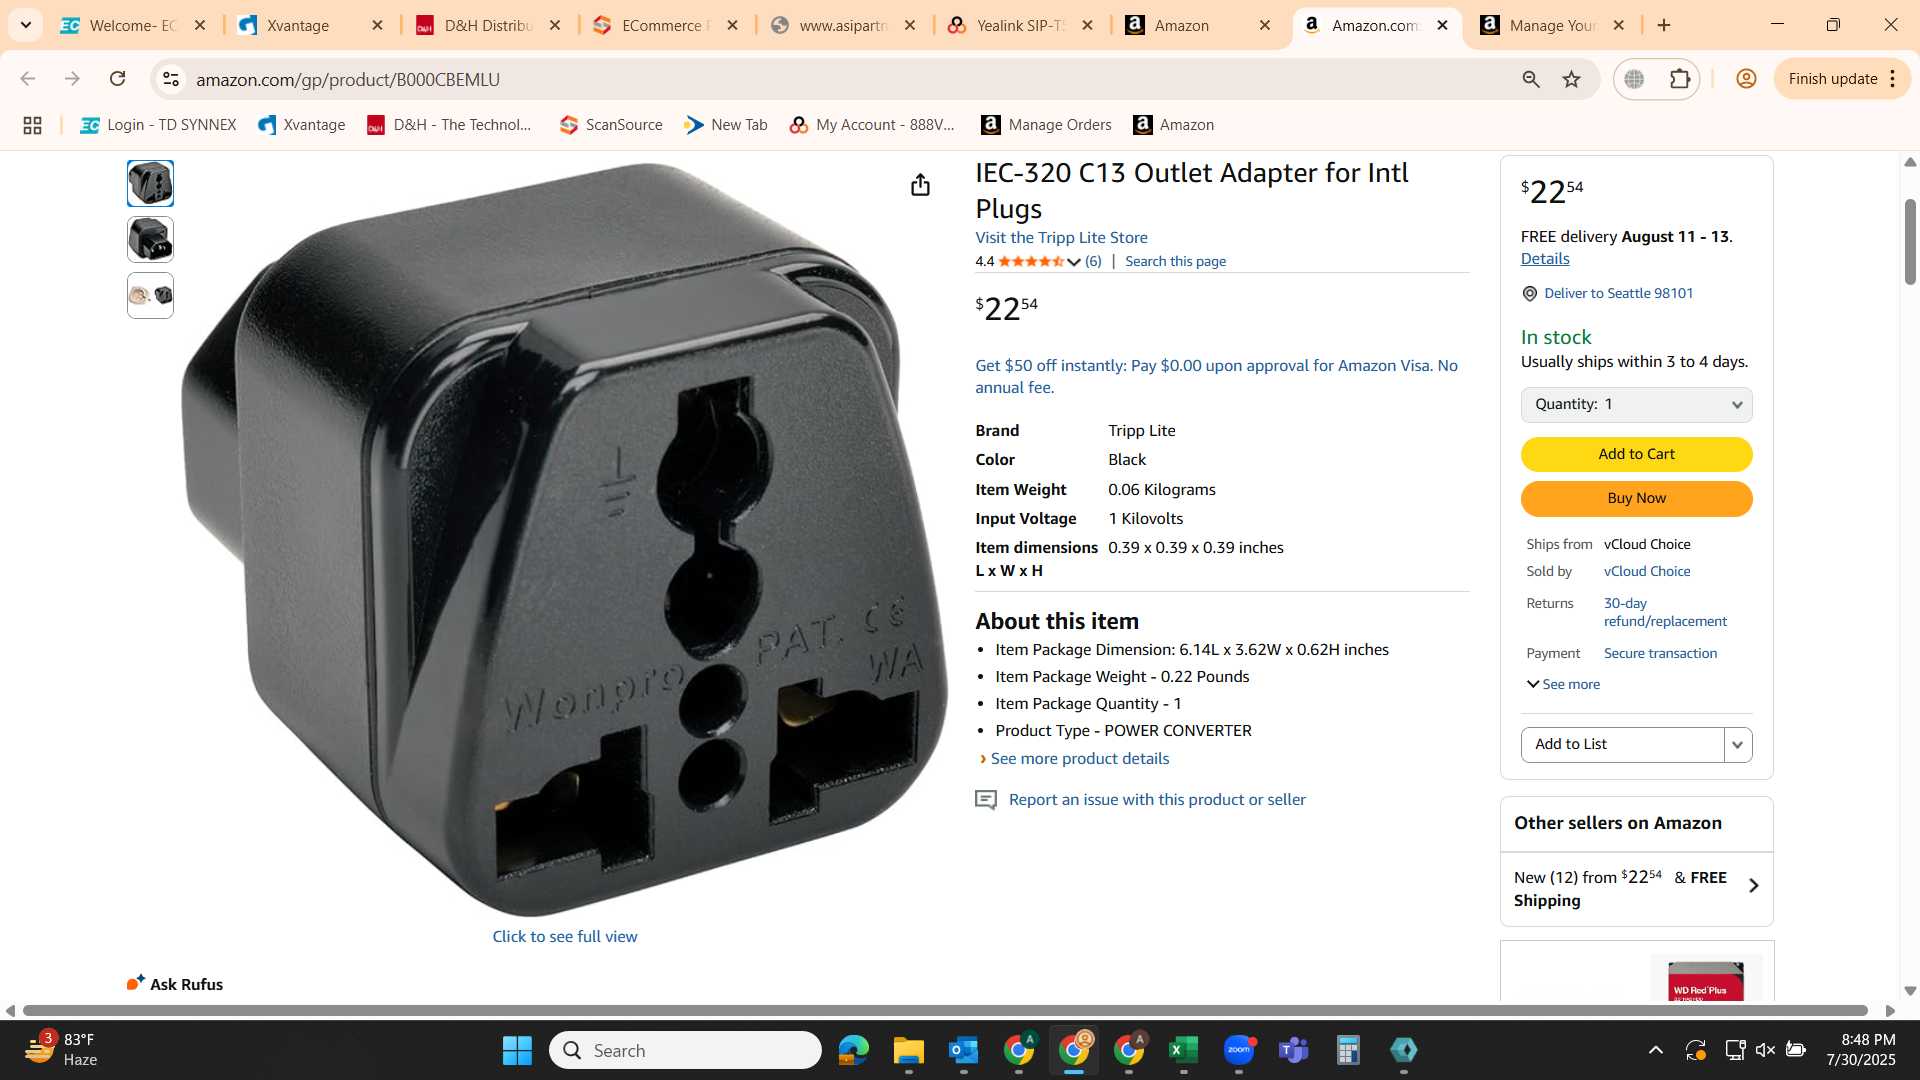The image size is (1920, 1080).
Task: Open the browser extensions puzzle icon
Action: coord(1680,79)
